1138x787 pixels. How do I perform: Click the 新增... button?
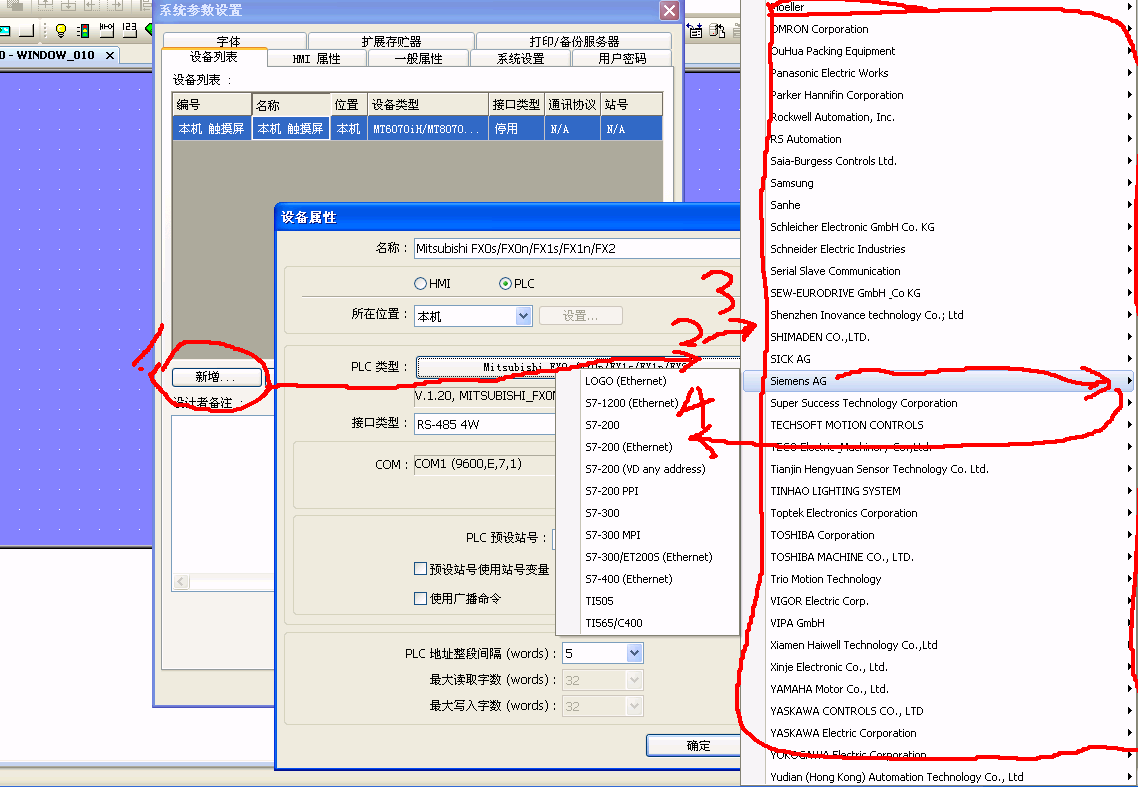216,377
